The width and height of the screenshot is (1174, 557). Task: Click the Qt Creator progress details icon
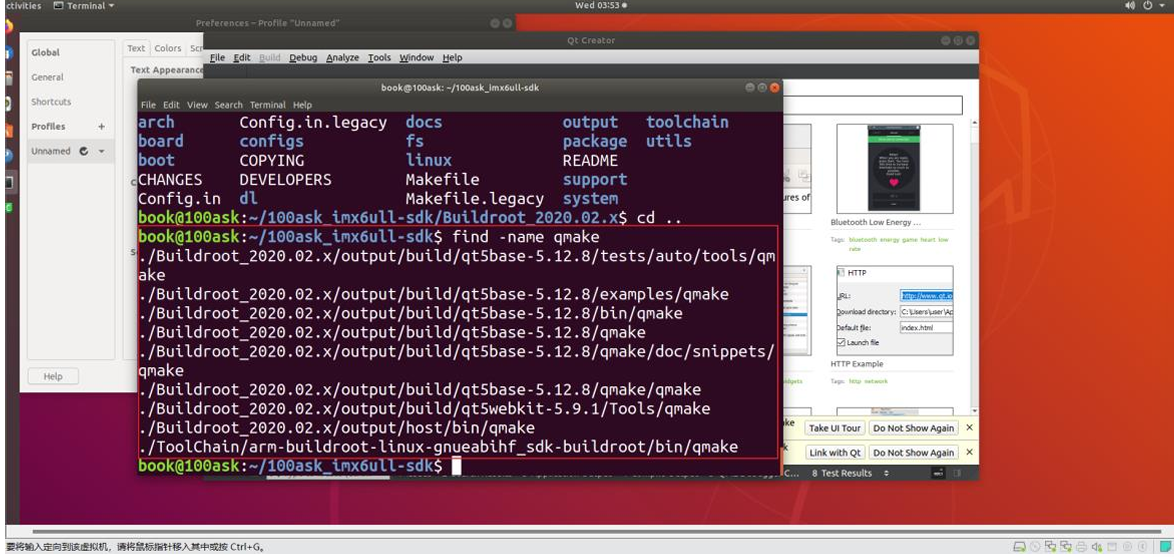(x=938, y=473)
